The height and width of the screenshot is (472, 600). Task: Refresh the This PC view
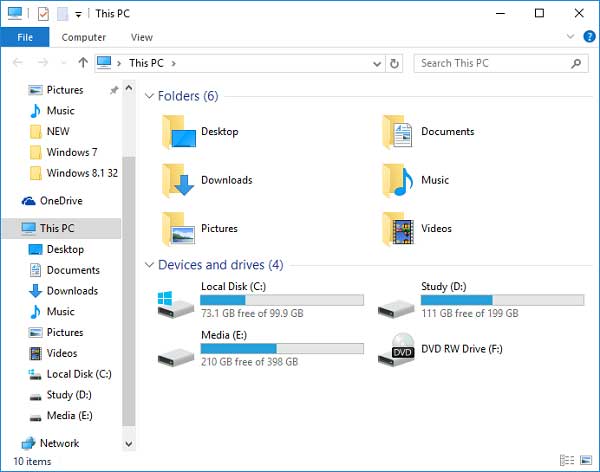[x=394, y=64]
